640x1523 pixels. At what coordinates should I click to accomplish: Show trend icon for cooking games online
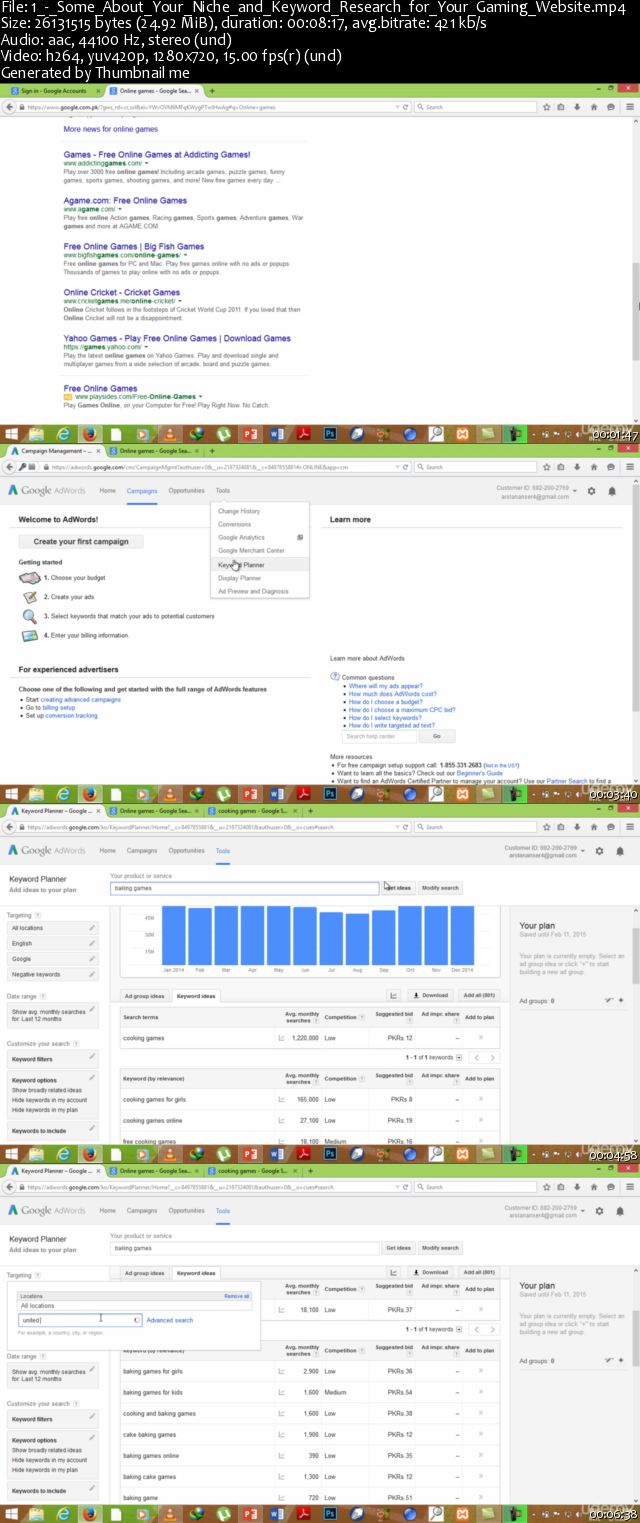coord(280,1120)
